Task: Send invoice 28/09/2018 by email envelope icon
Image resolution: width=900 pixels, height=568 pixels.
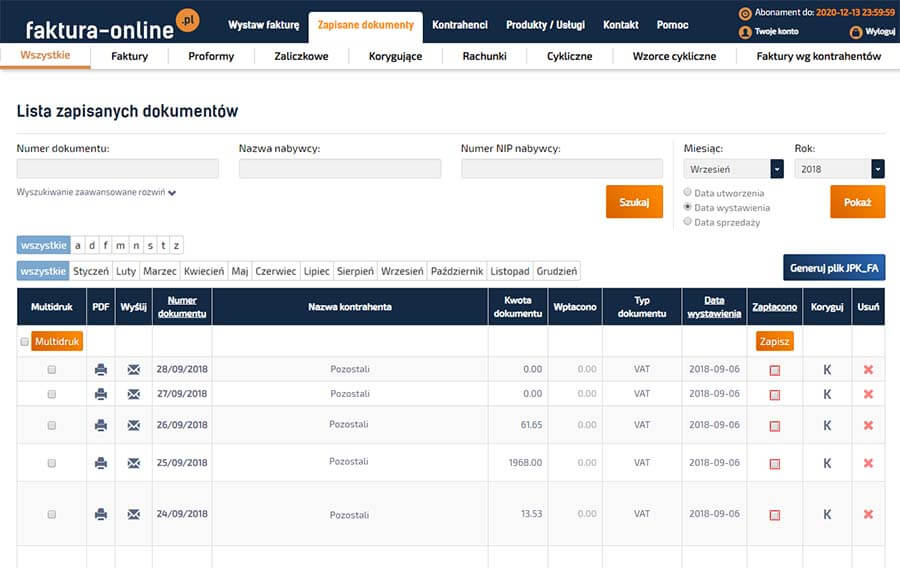Action: click(x=134, y=369)
